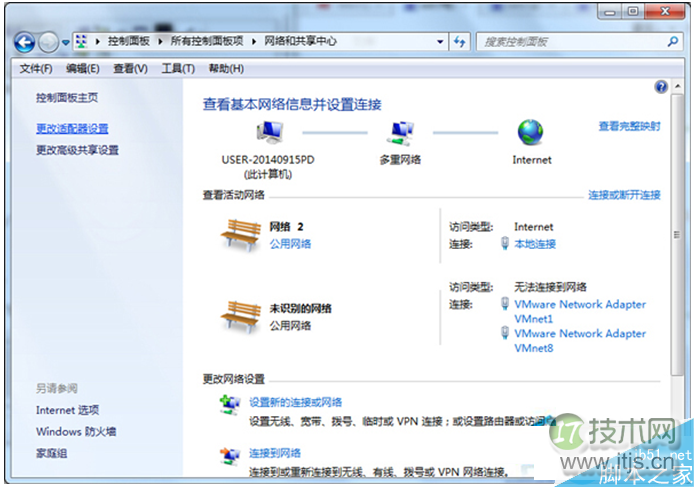694x487 pixels.
Task: Click the magnifier search icon
Action: (x=673, y=42)
